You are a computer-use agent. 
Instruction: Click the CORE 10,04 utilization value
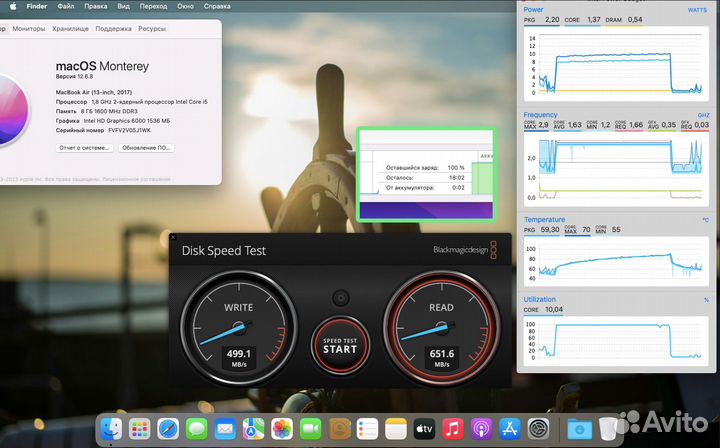543,309
